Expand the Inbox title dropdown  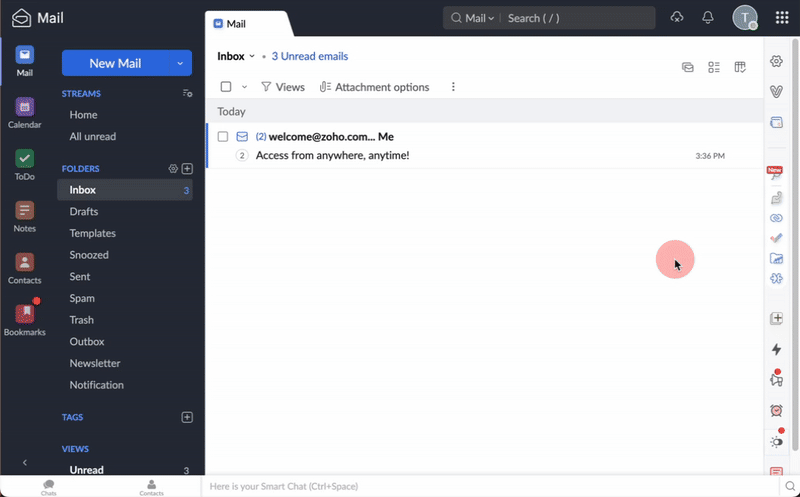[x=252, y=57]
